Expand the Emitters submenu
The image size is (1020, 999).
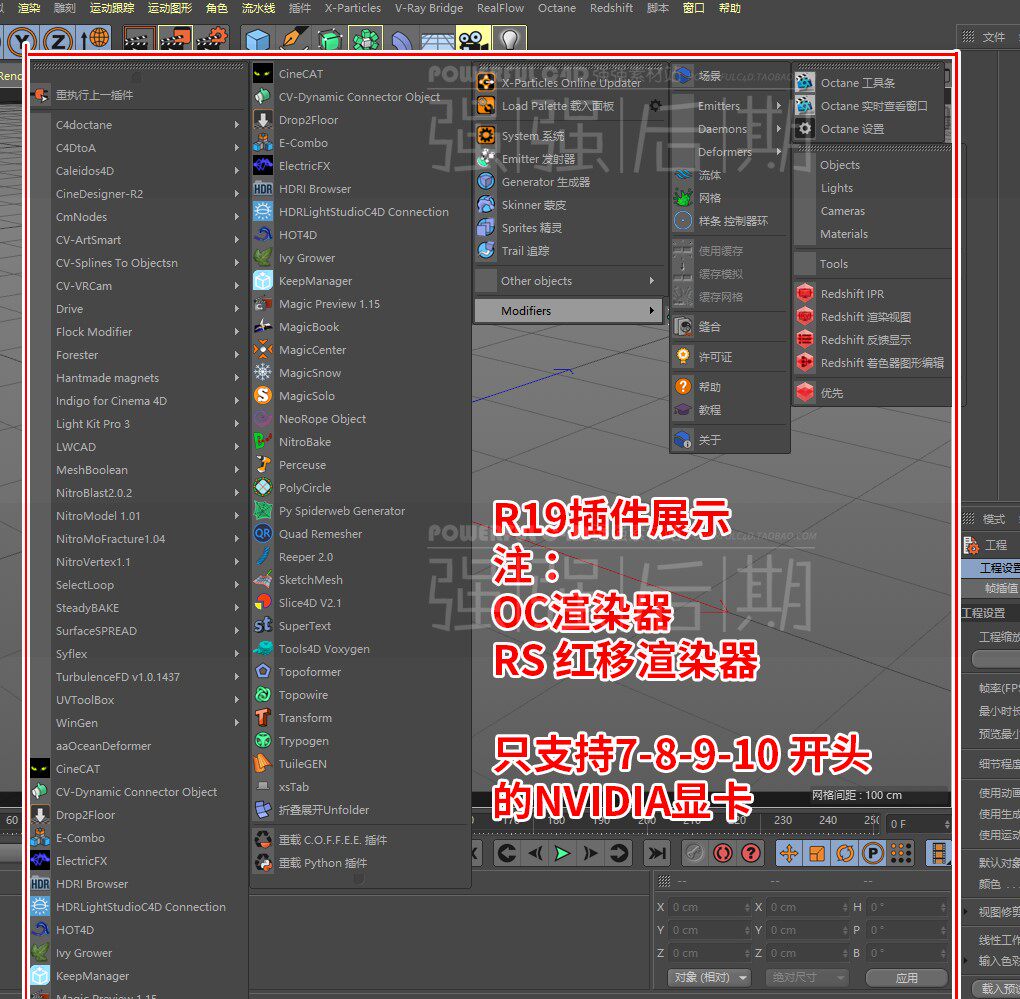coord(730,106)
